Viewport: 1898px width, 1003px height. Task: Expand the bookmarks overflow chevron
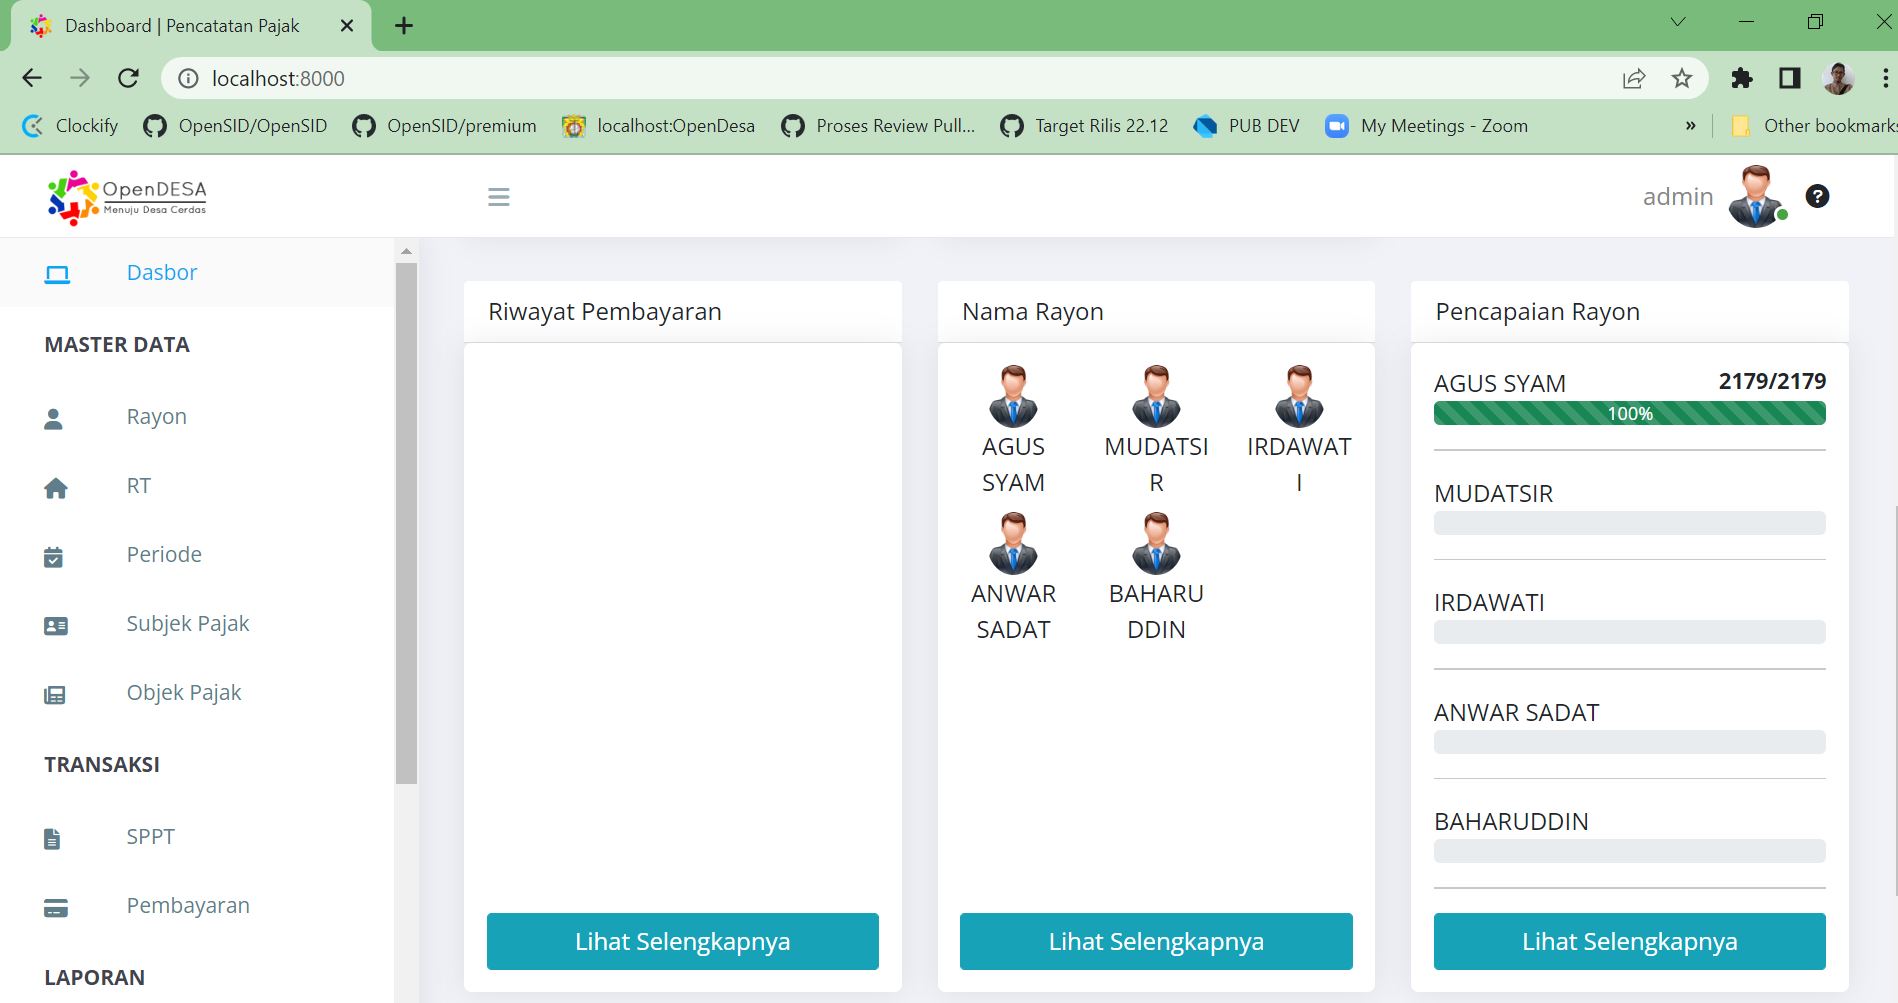1691,126
